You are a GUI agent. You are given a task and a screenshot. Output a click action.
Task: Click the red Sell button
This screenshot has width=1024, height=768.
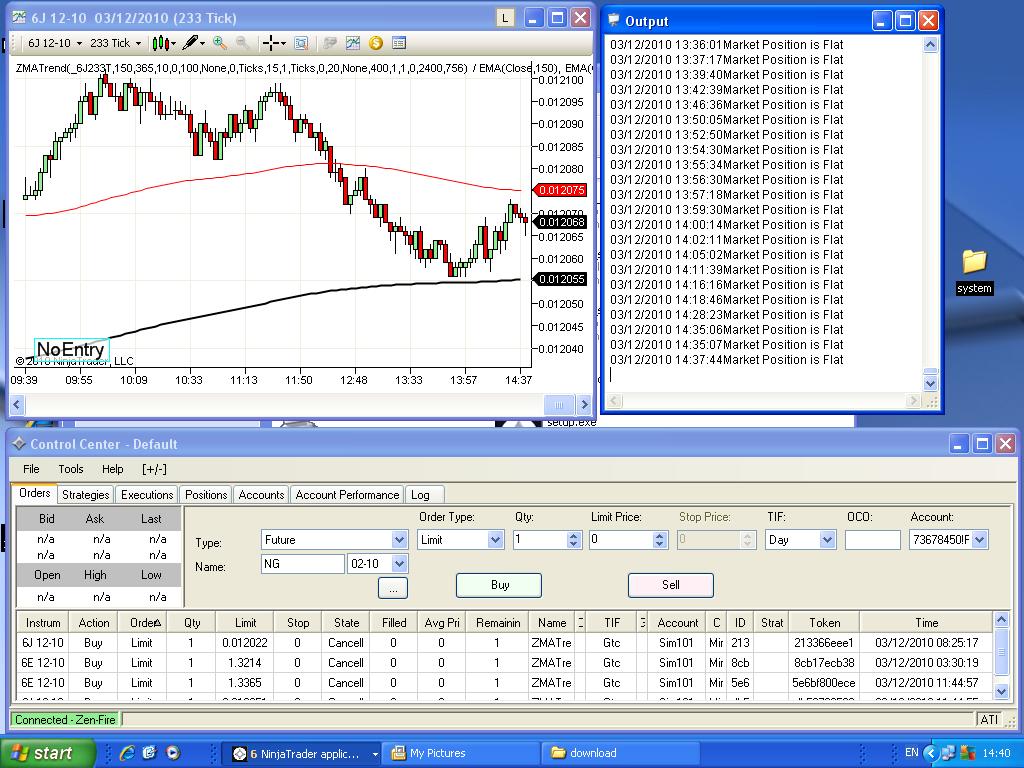(670, 585)
